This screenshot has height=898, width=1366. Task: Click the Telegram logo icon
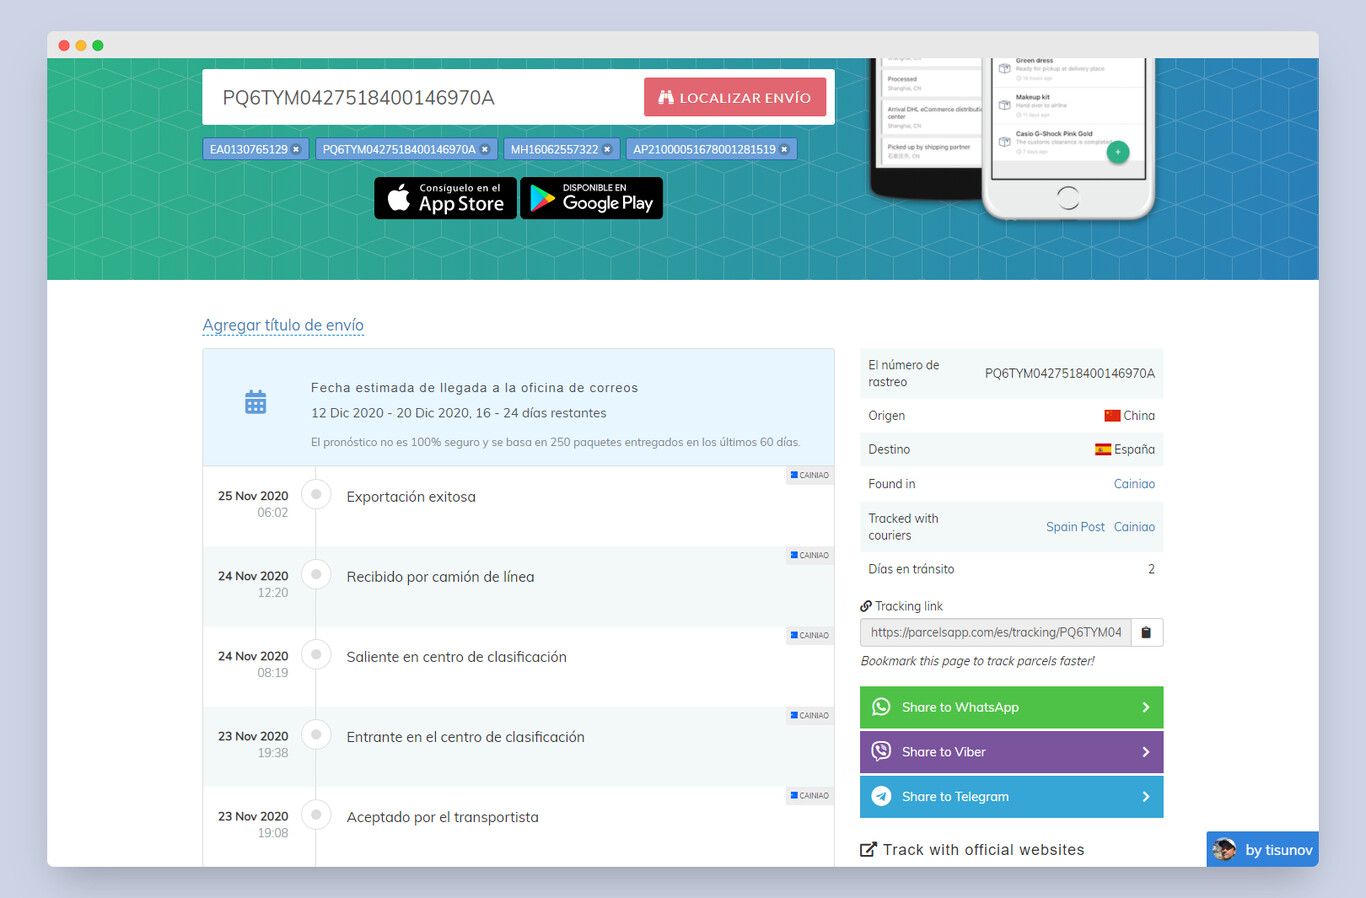pyautogui.click(x=881, y=797)
